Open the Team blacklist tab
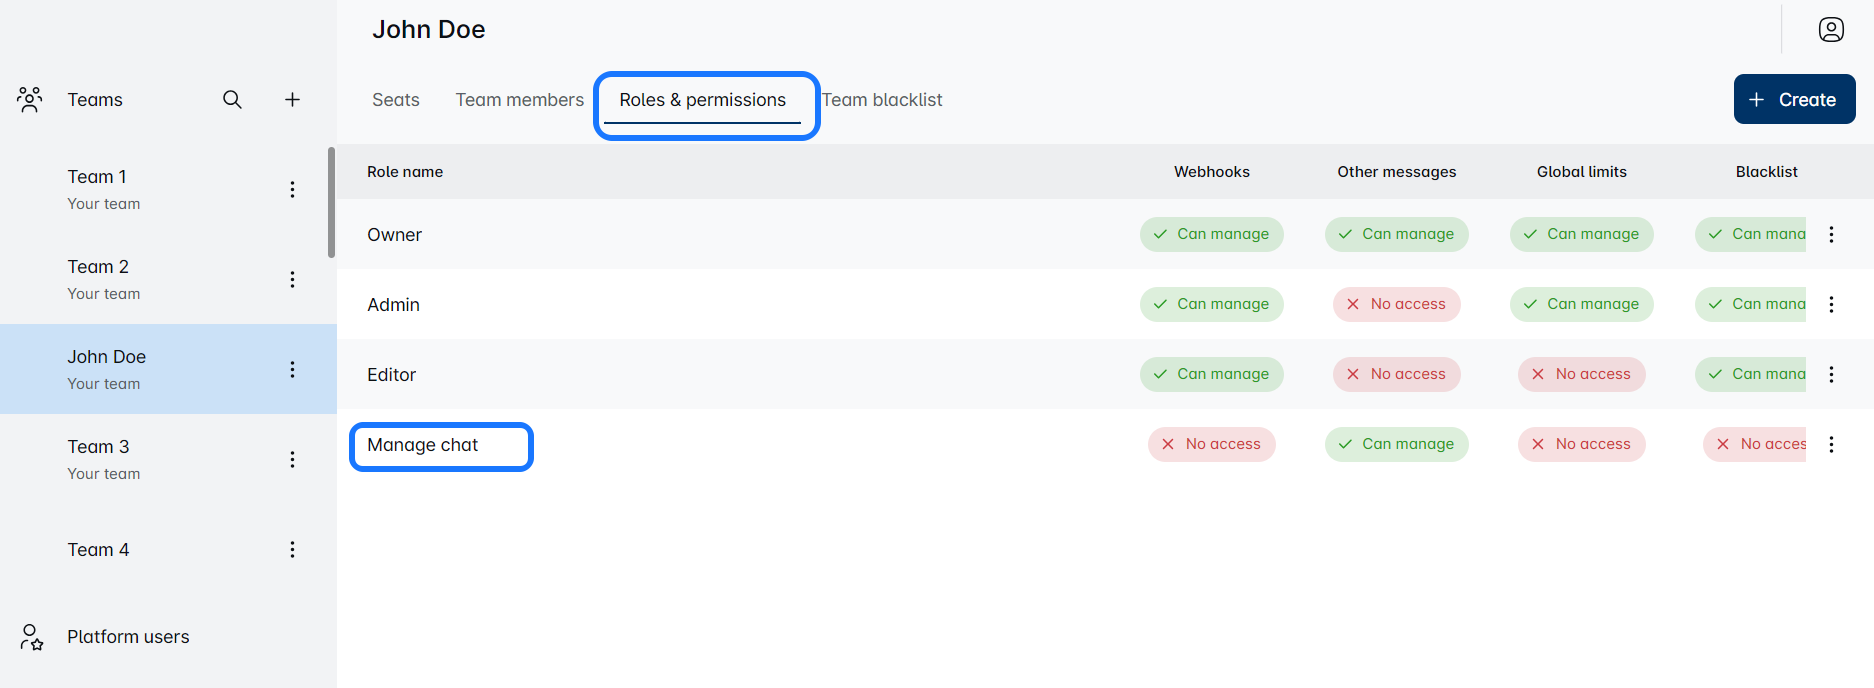Viewport: 1874px width, 688px height. 882,100
